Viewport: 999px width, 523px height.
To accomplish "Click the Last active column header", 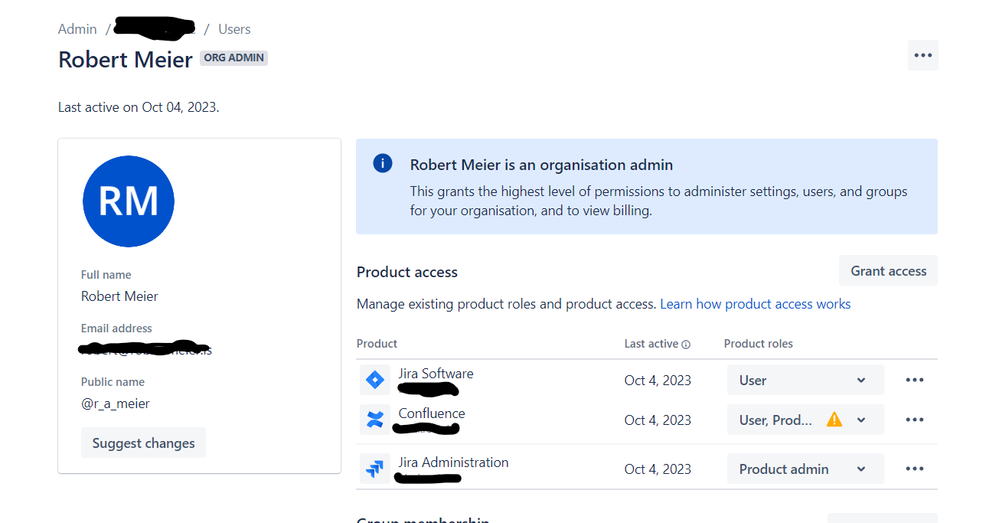I will tap(651, 344).
